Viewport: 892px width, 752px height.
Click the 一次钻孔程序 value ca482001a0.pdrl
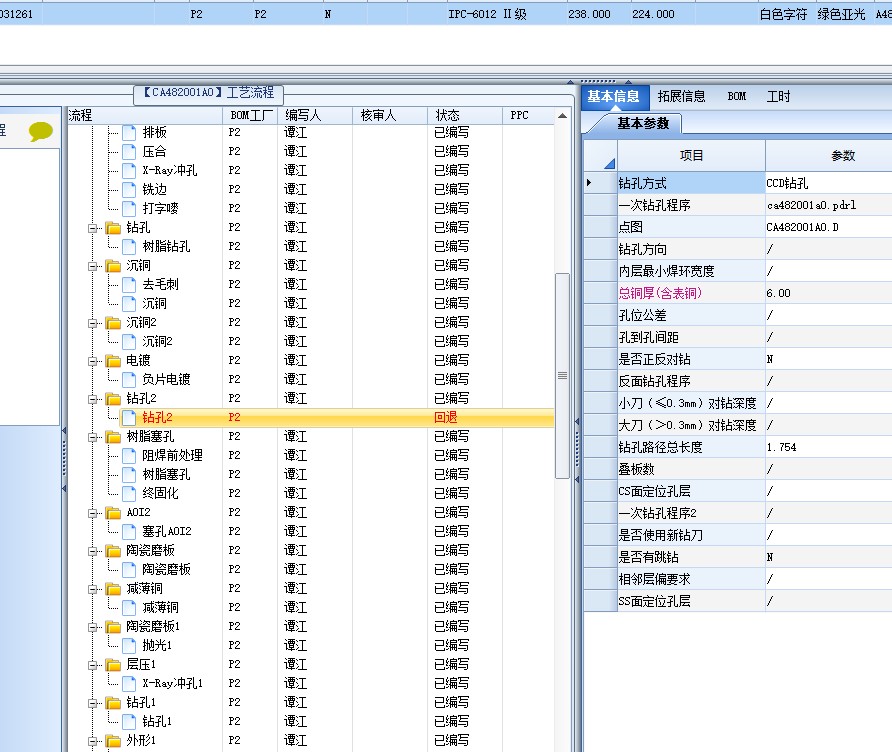[x=828, y=205]
